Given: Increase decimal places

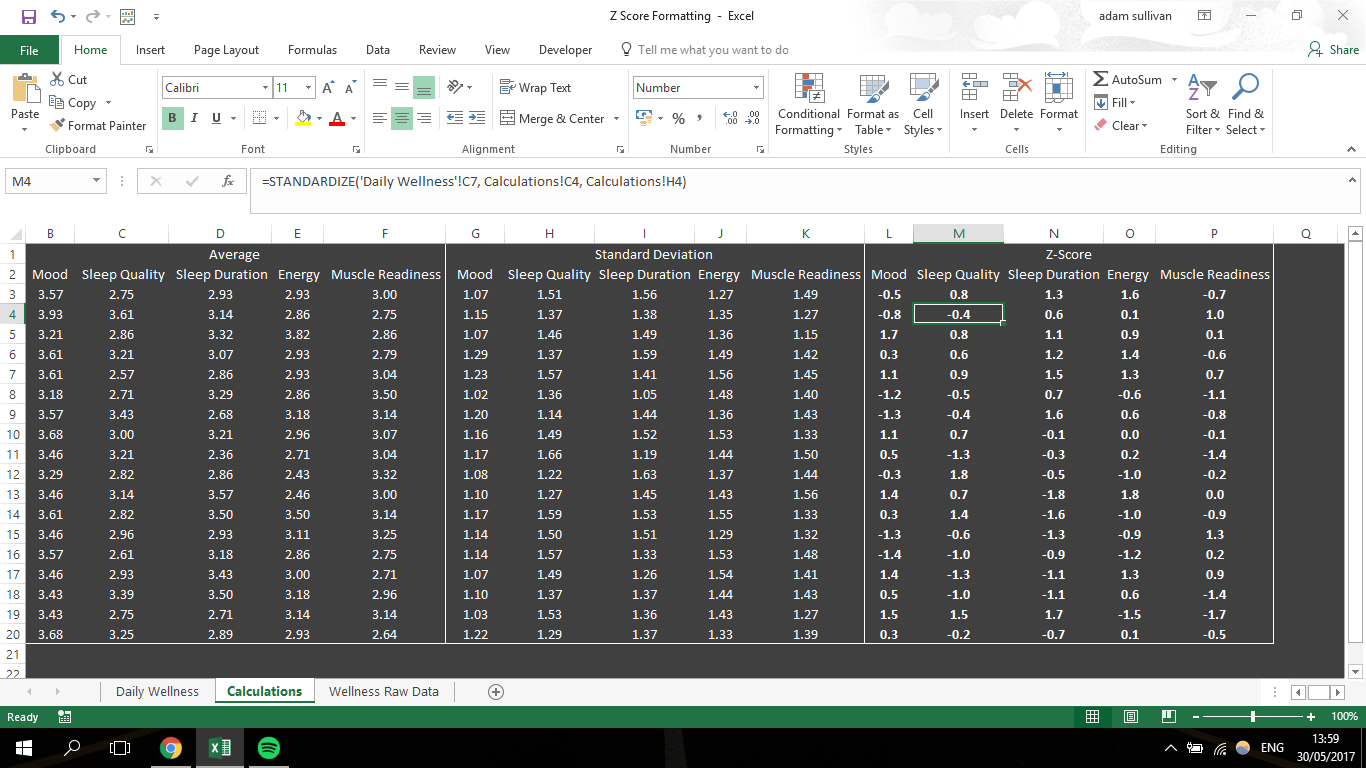Looking at the screenshot, I should coord(728,118).
